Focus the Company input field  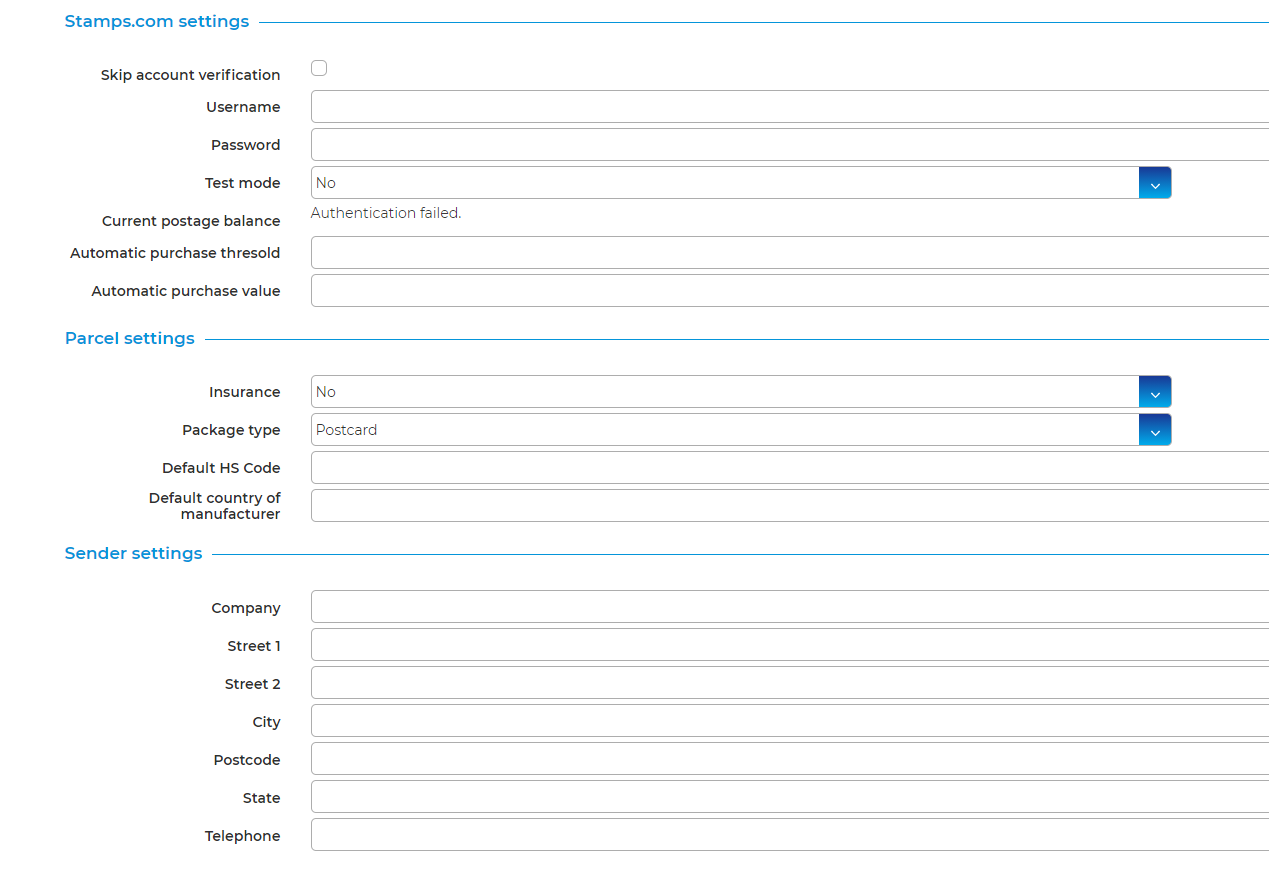pos(790,607)
